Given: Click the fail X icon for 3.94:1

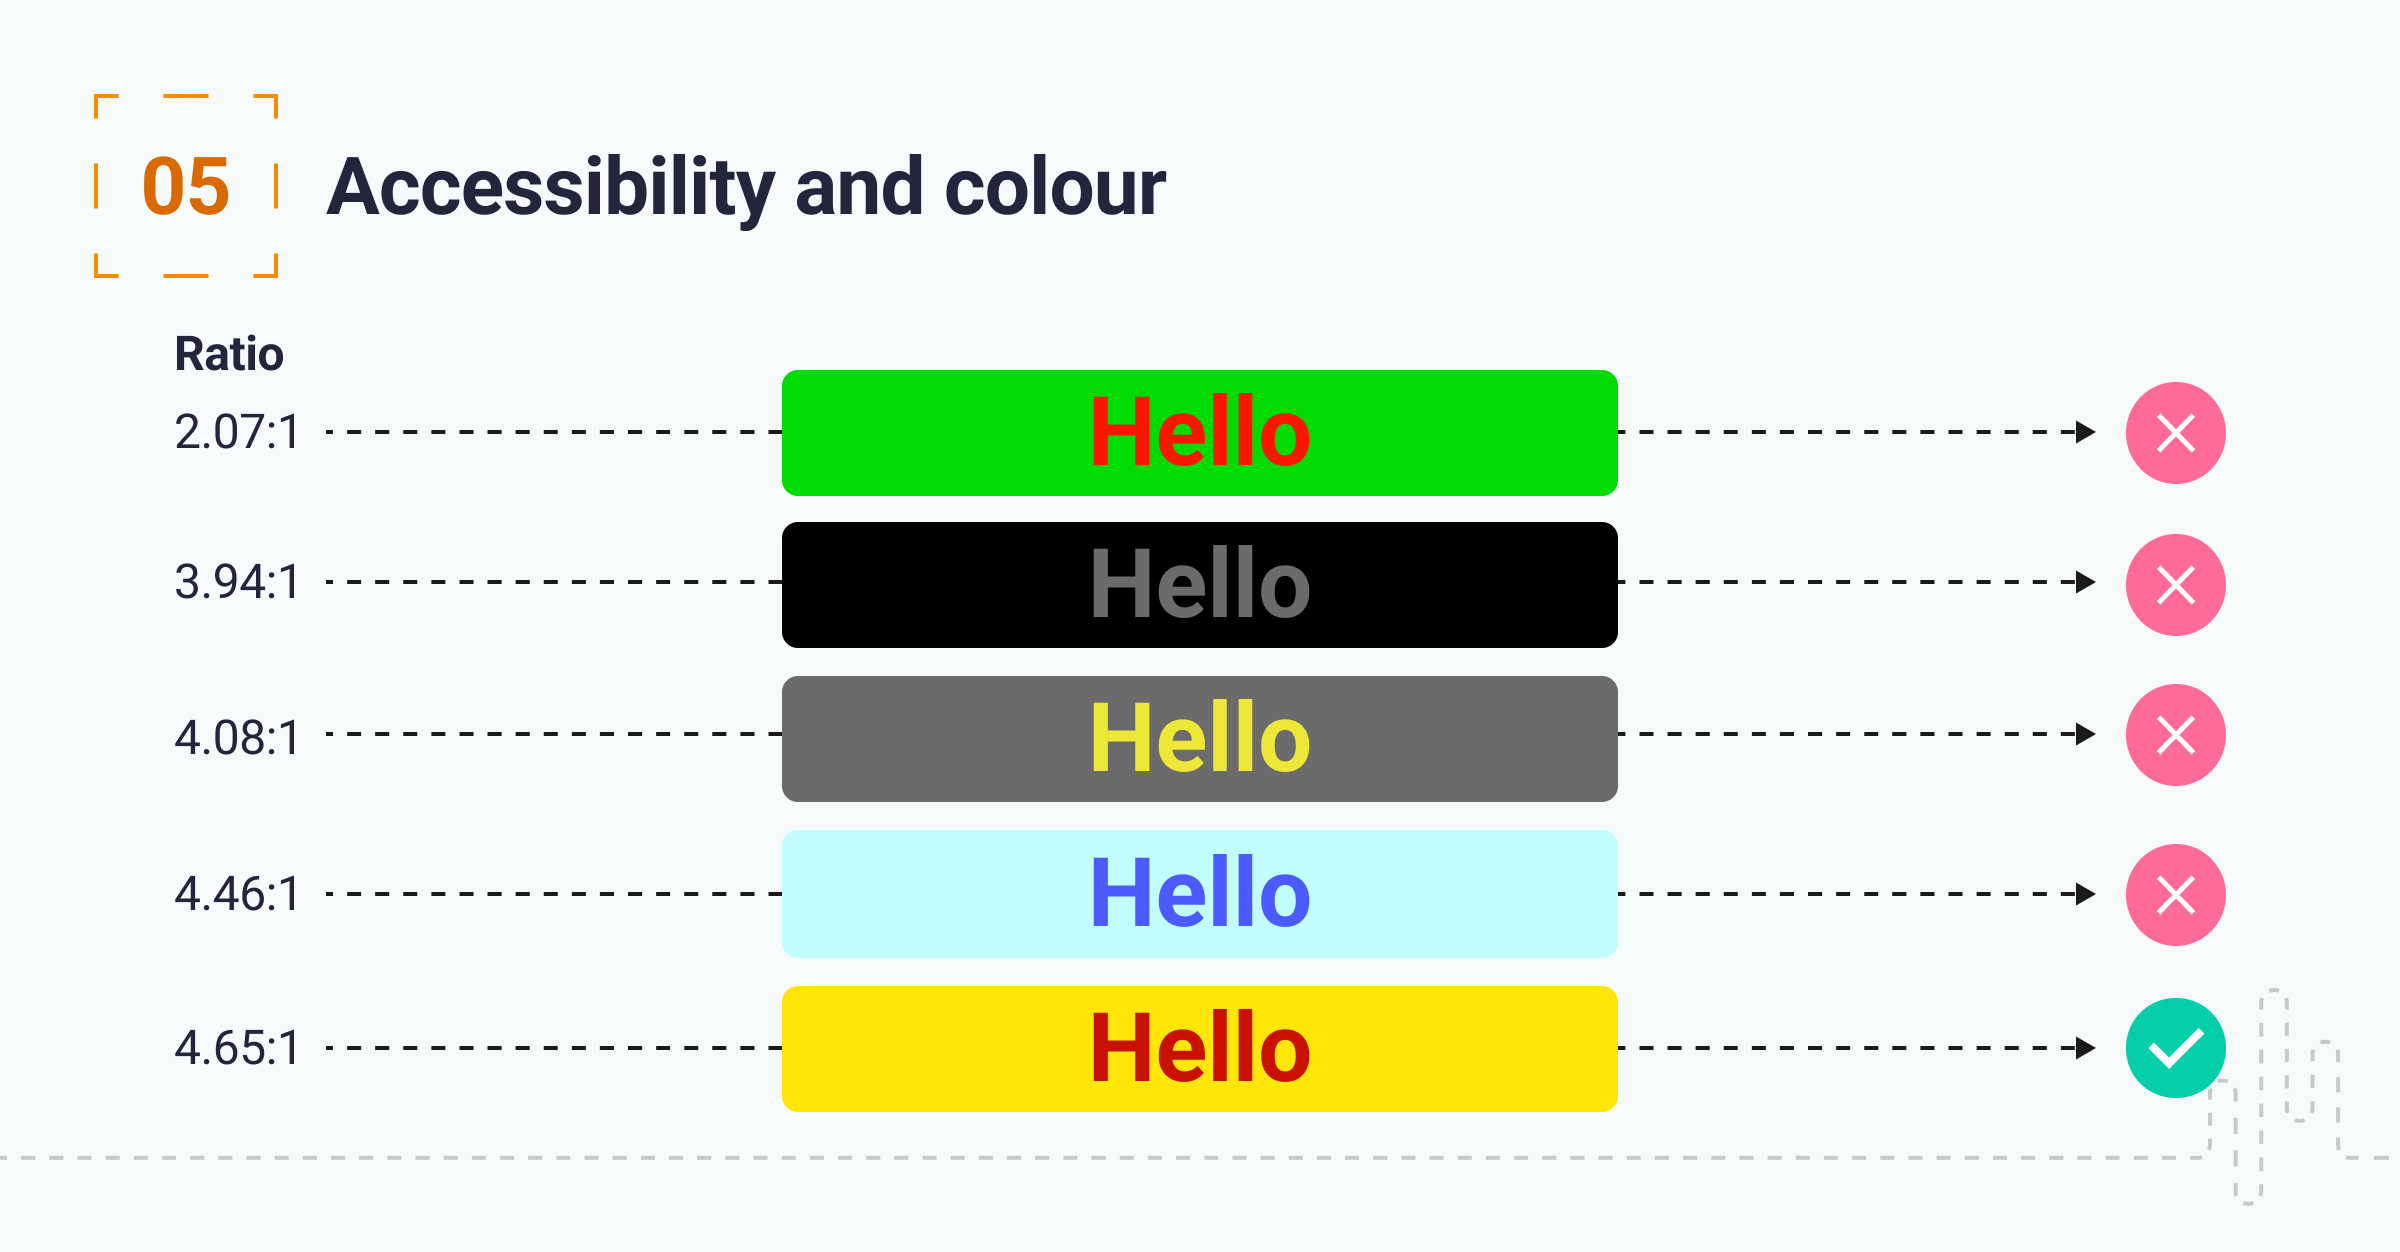Looking at the screenshot, I should [2175, 585].
